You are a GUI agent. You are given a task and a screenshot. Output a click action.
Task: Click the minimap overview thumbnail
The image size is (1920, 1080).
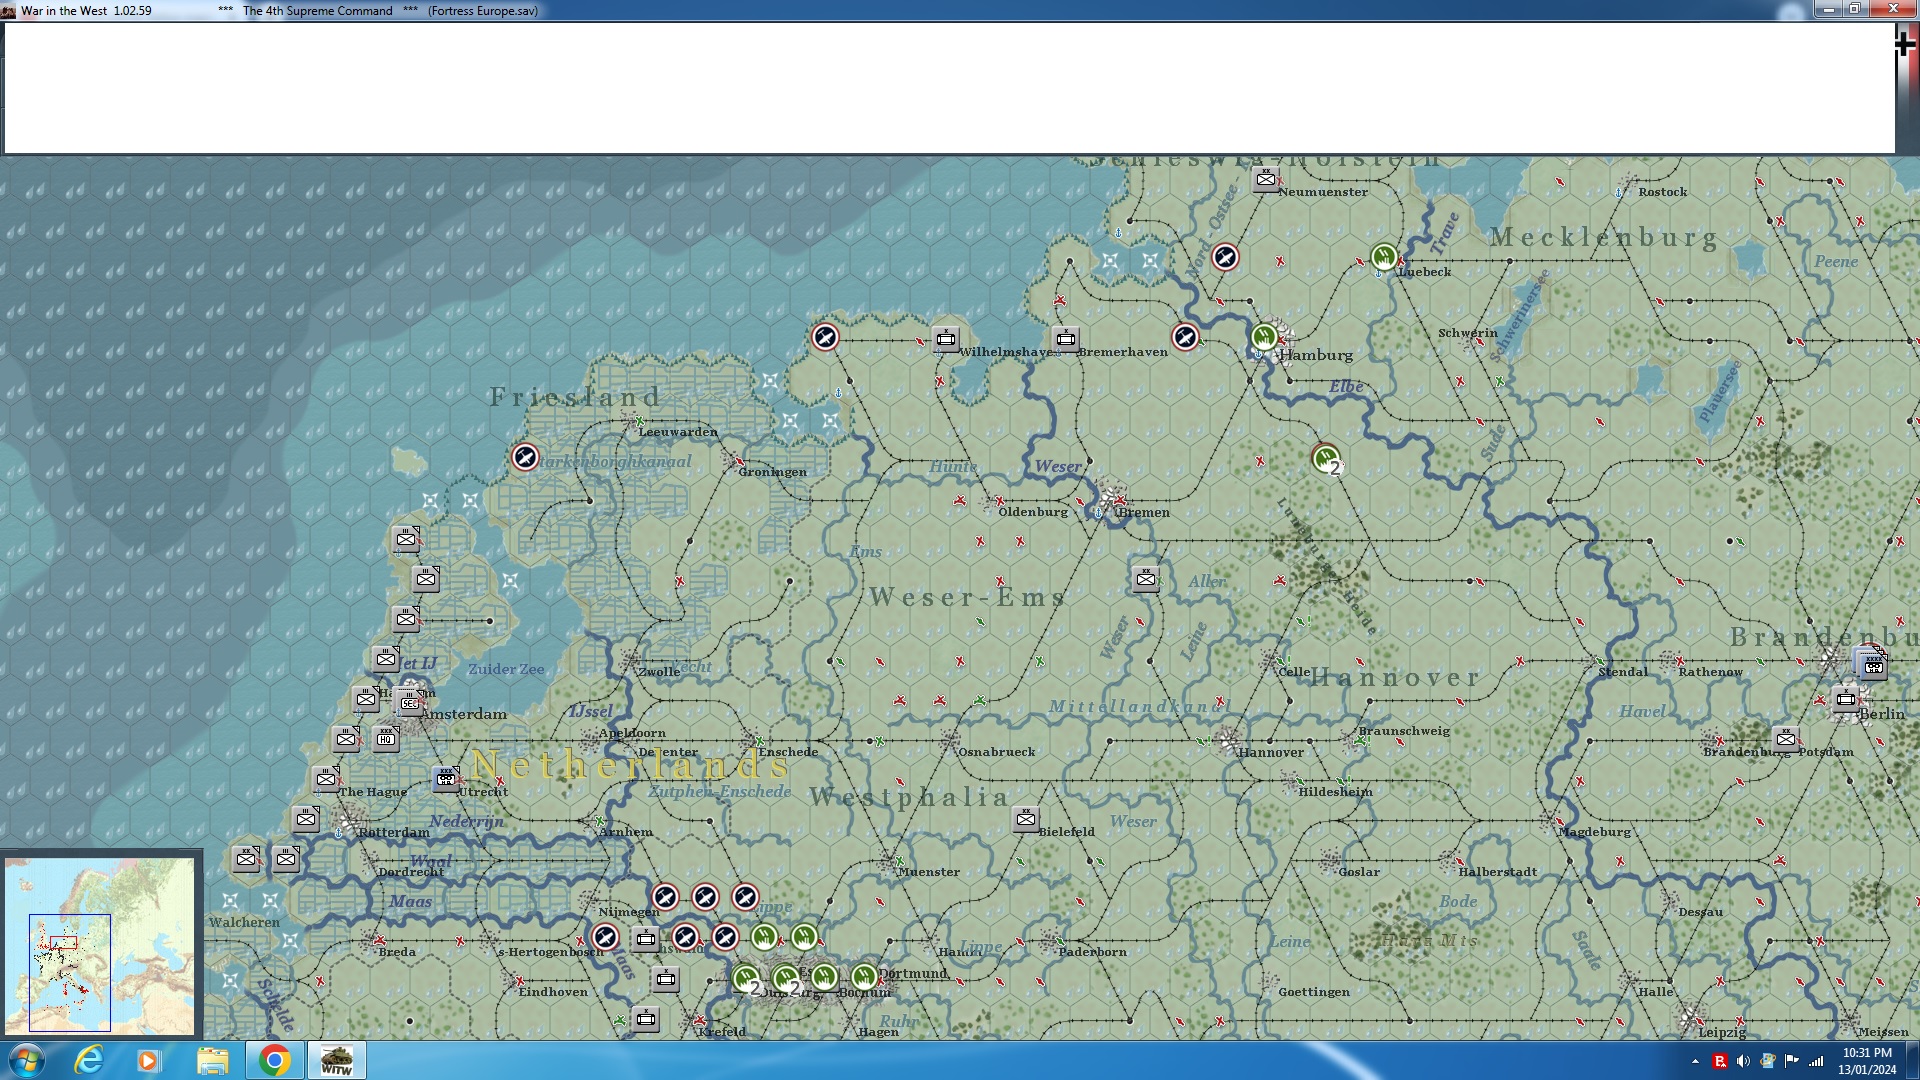100,945
